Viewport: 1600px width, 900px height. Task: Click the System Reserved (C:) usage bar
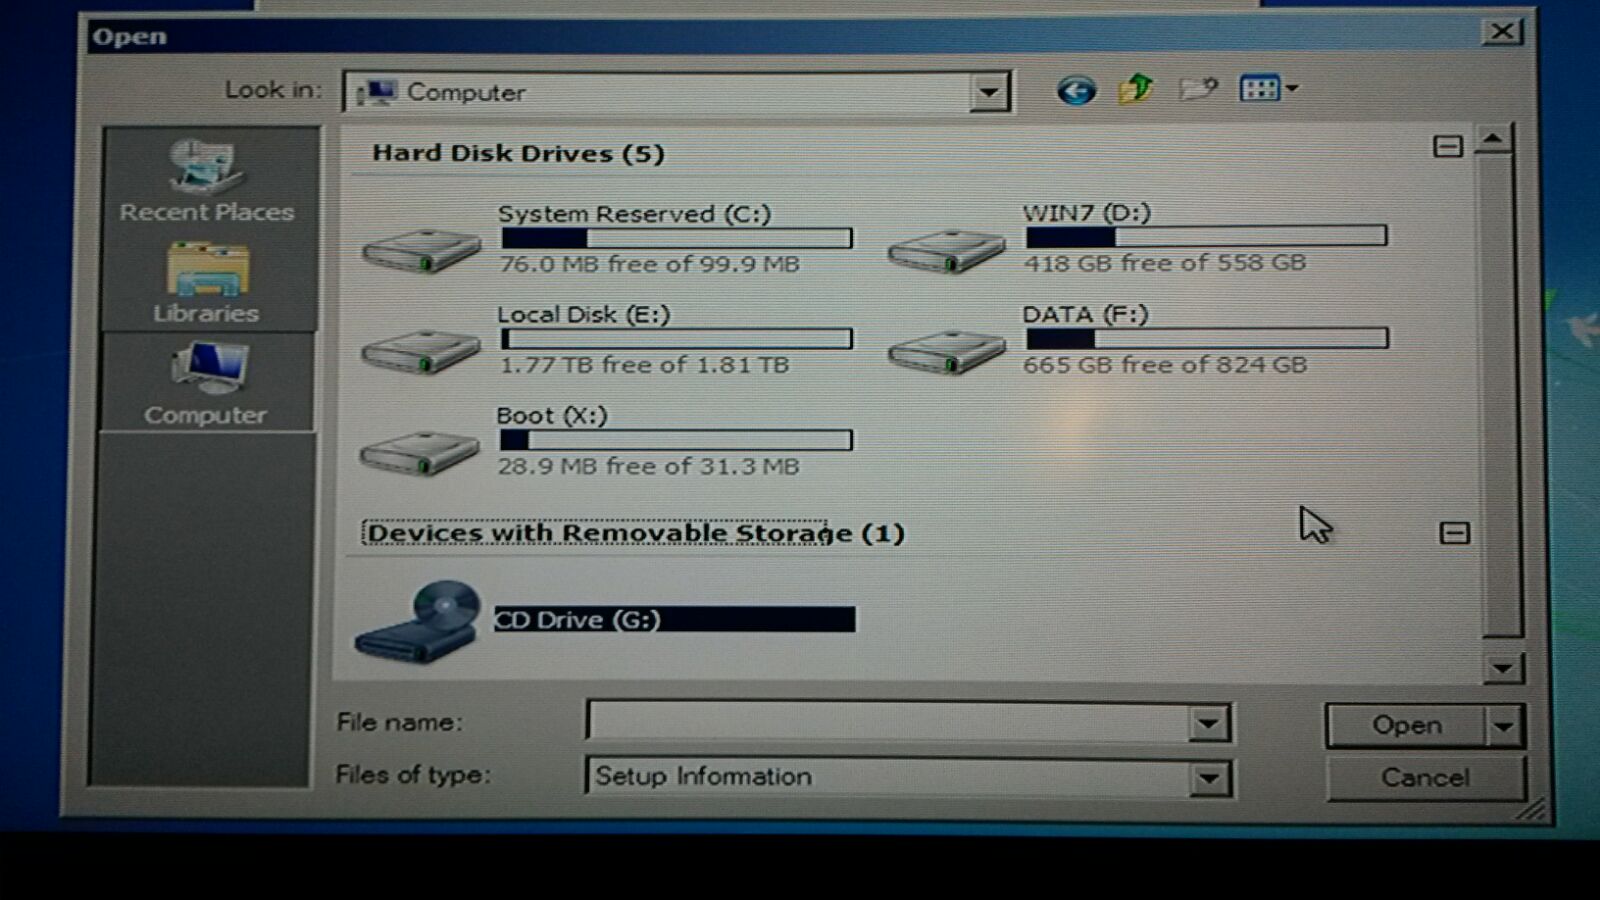(x=677, y=238)
